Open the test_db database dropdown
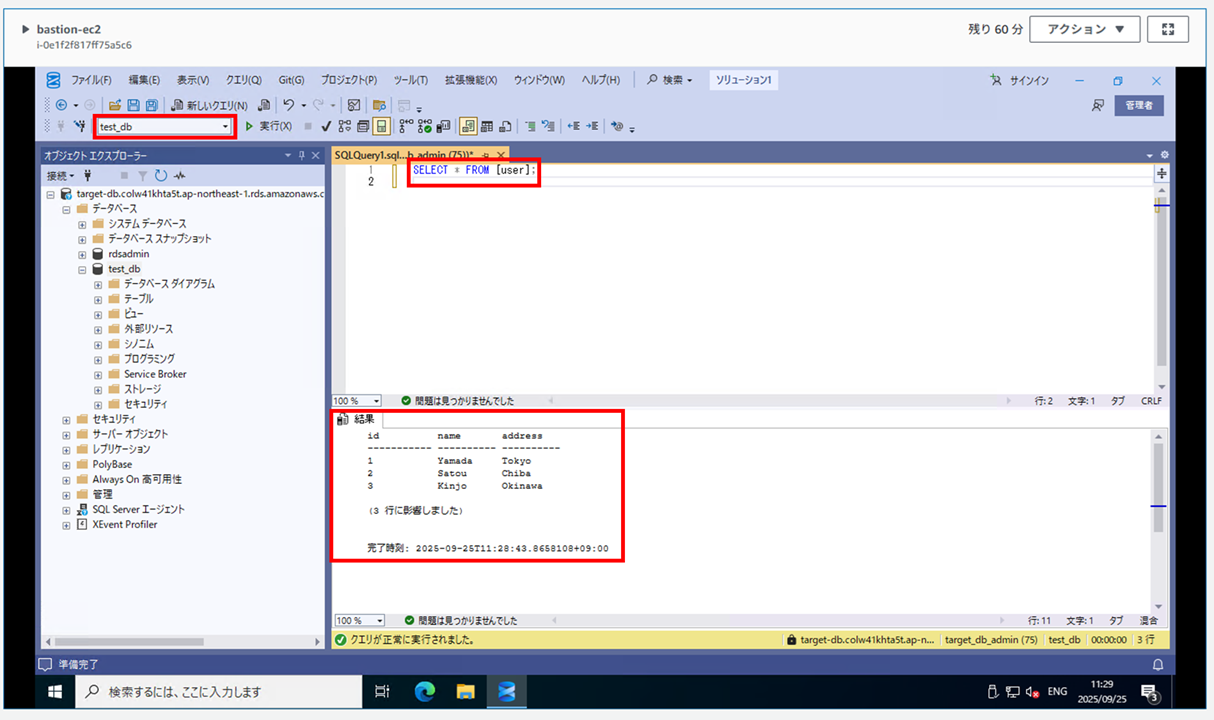This screenshot has width=1214, height=720. pos(225,127)
